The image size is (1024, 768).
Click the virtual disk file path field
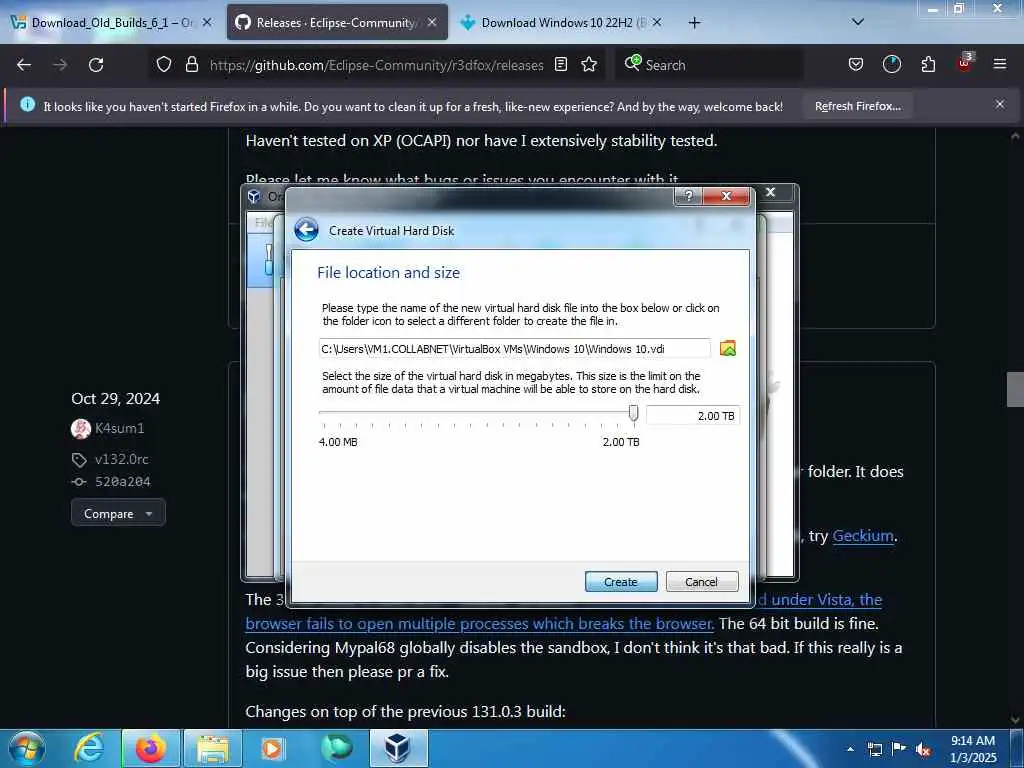(515, 348)
